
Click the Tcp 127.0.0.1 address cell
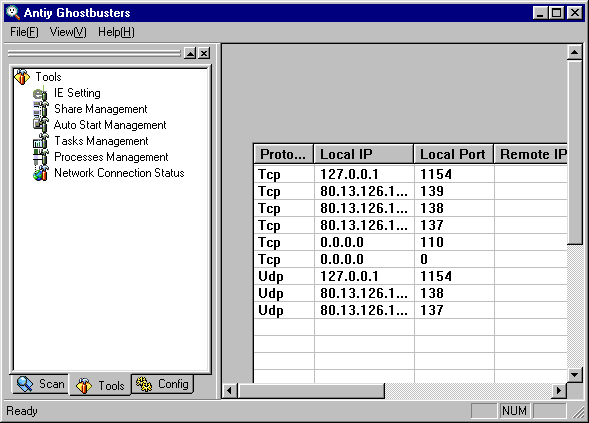(x=364, y=174)
